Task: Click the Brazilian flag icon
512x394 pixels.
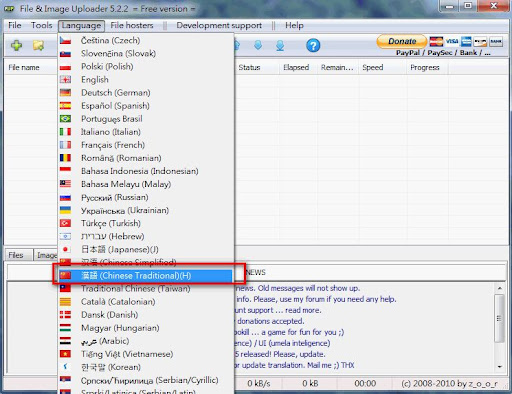Action: coord(65,119)
